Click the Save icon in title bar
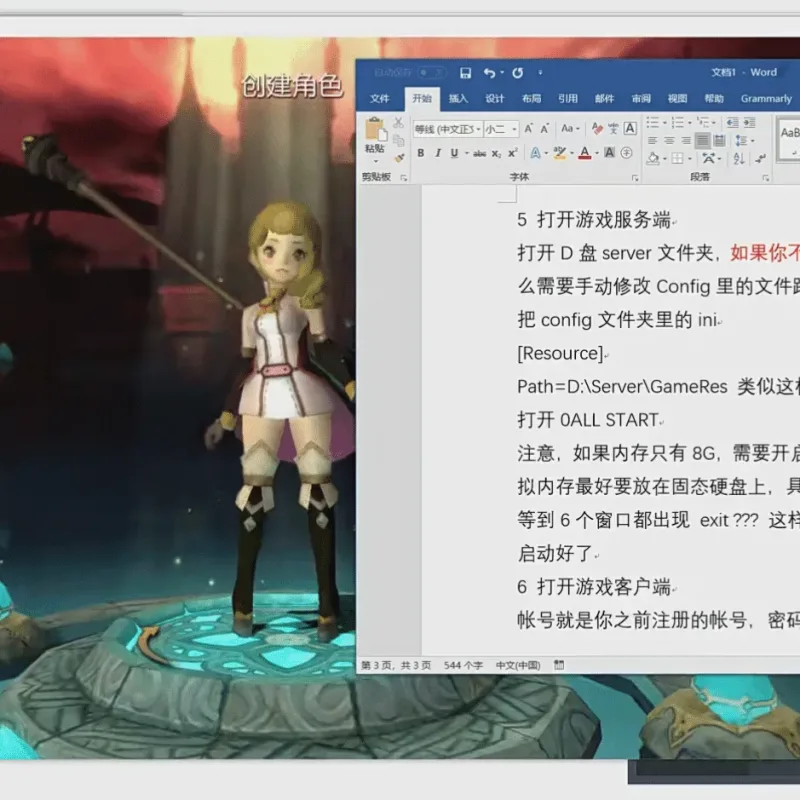Viewport: 800px width, 800px height. click(x=465, y=73)
